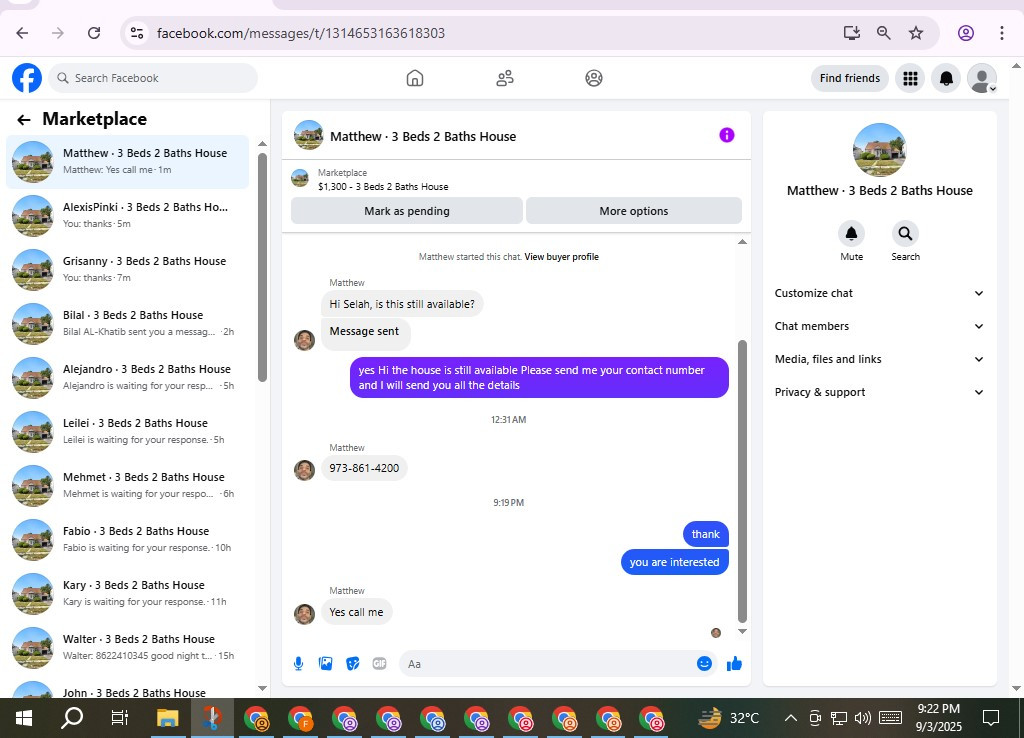Open File Explorer from taskbar
Screen dimensions: 1024x738
click(168, 718)
